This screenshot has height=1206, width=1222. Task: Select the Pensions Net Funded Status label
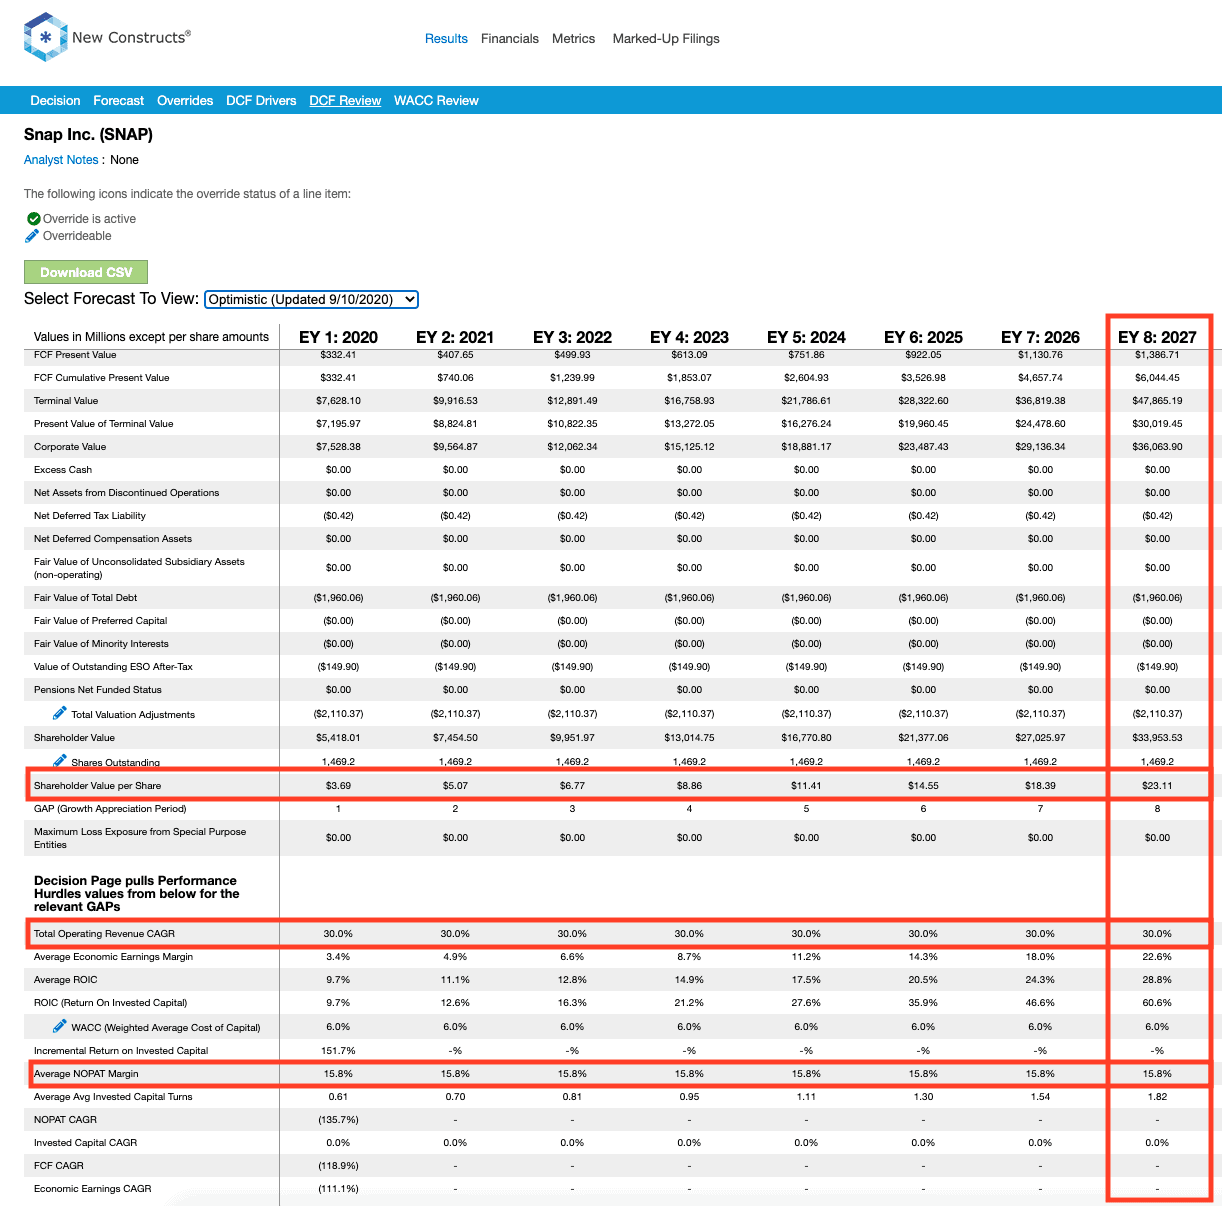pos(98,690)
